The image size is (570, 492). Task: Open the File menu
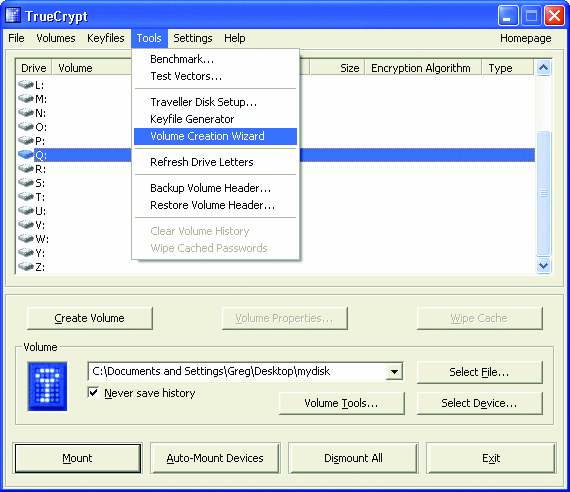pyautogui.click(x=16, y=38)
